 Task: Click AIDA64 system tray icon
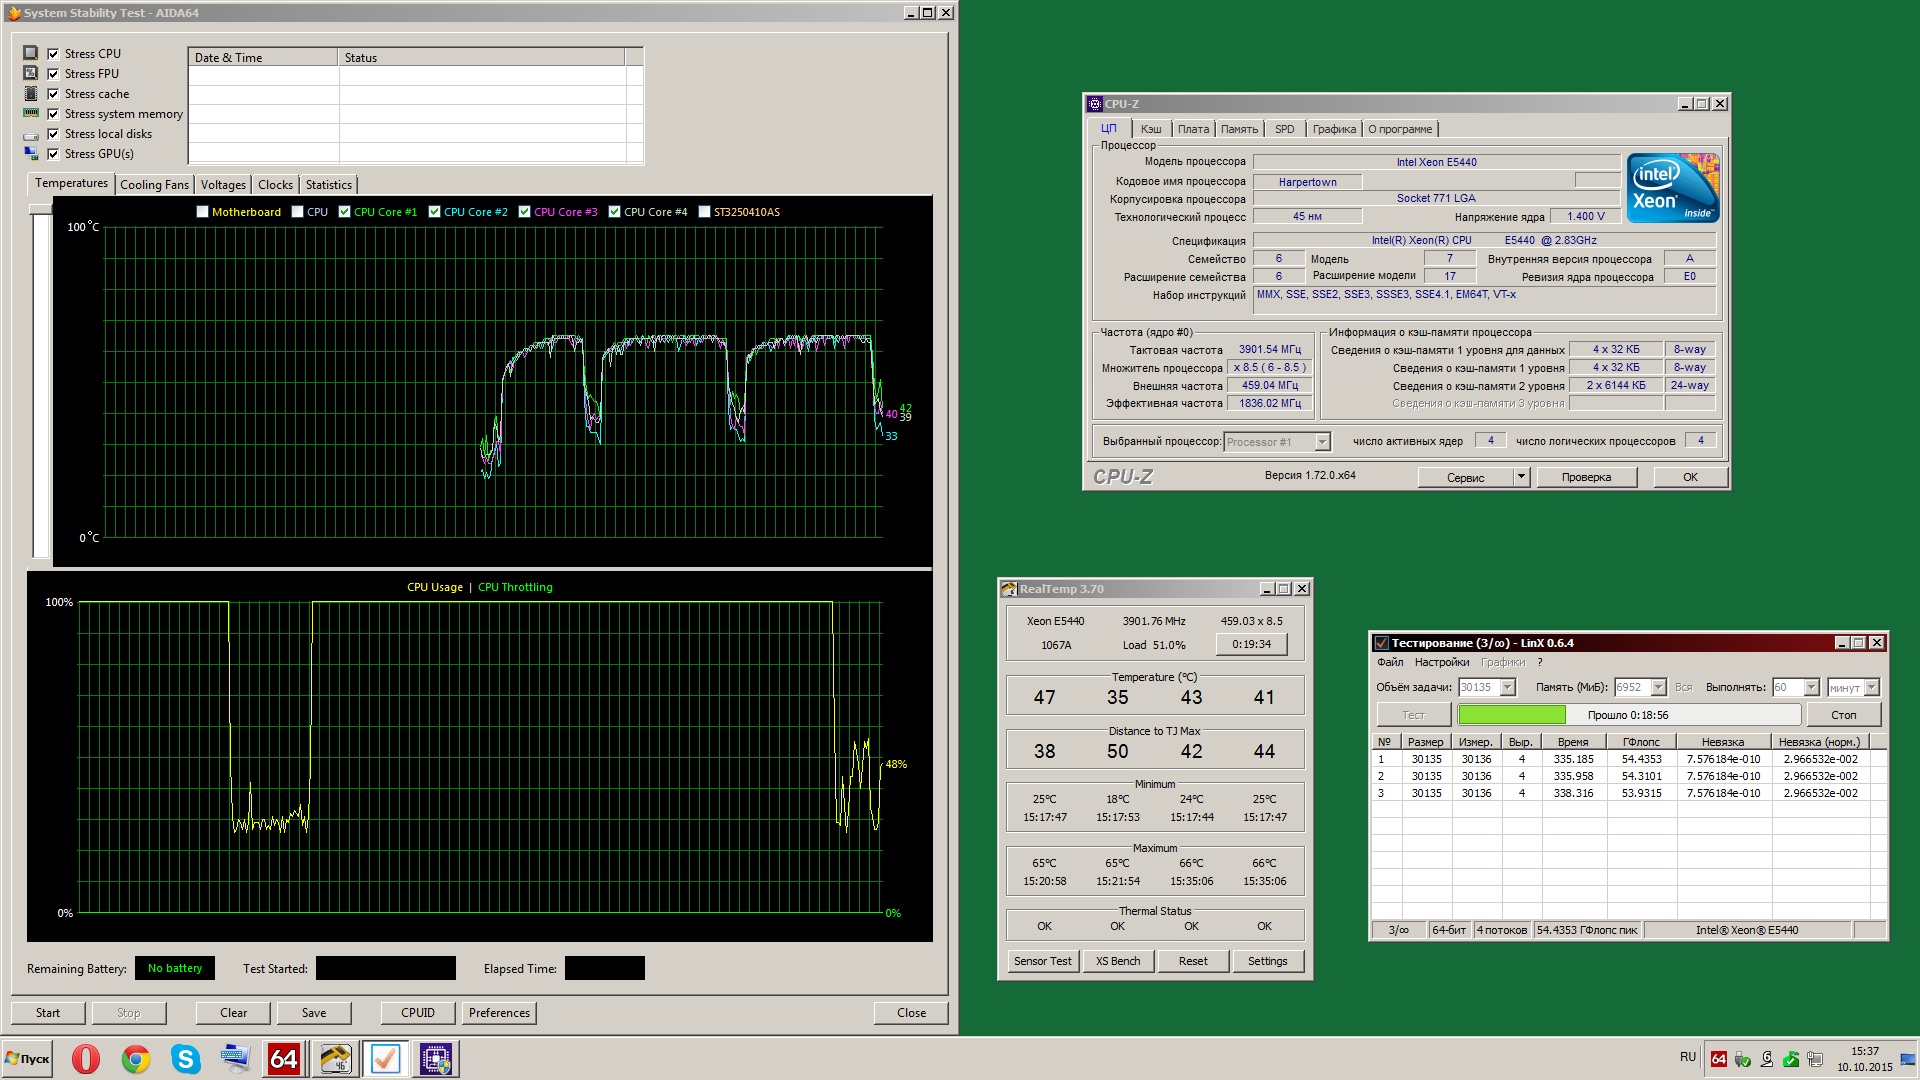1719,1059
